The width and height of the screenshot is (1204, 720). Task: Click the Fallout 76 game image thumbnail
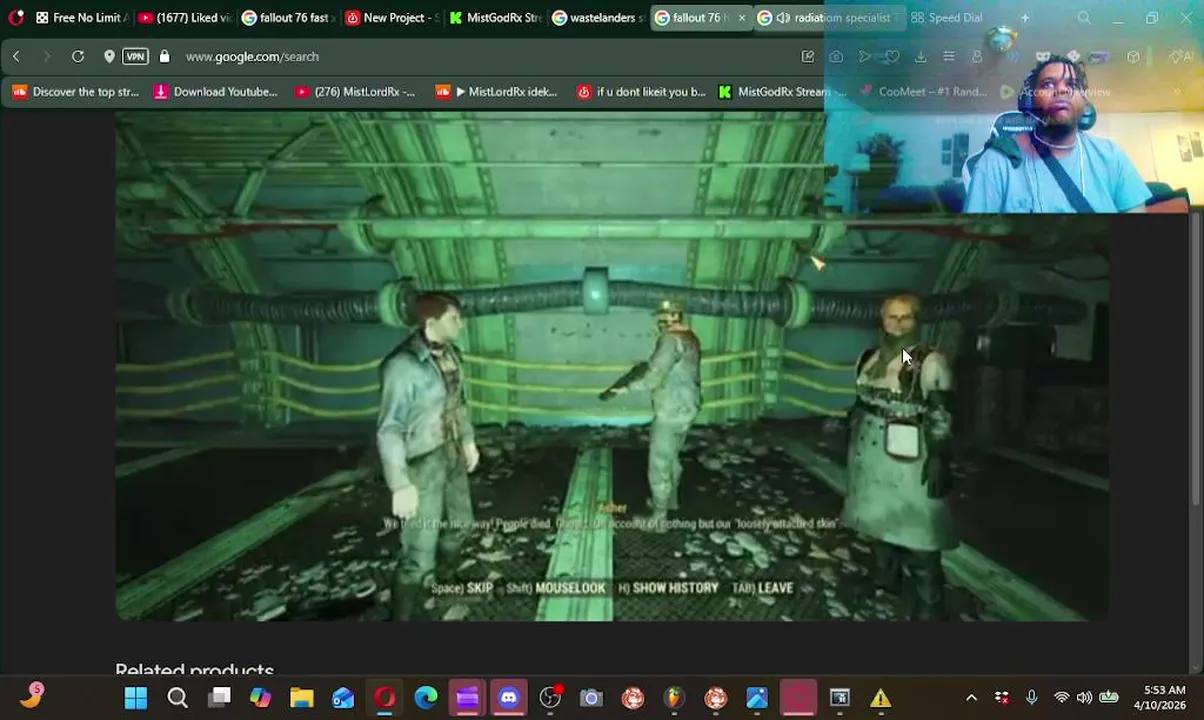612,366
